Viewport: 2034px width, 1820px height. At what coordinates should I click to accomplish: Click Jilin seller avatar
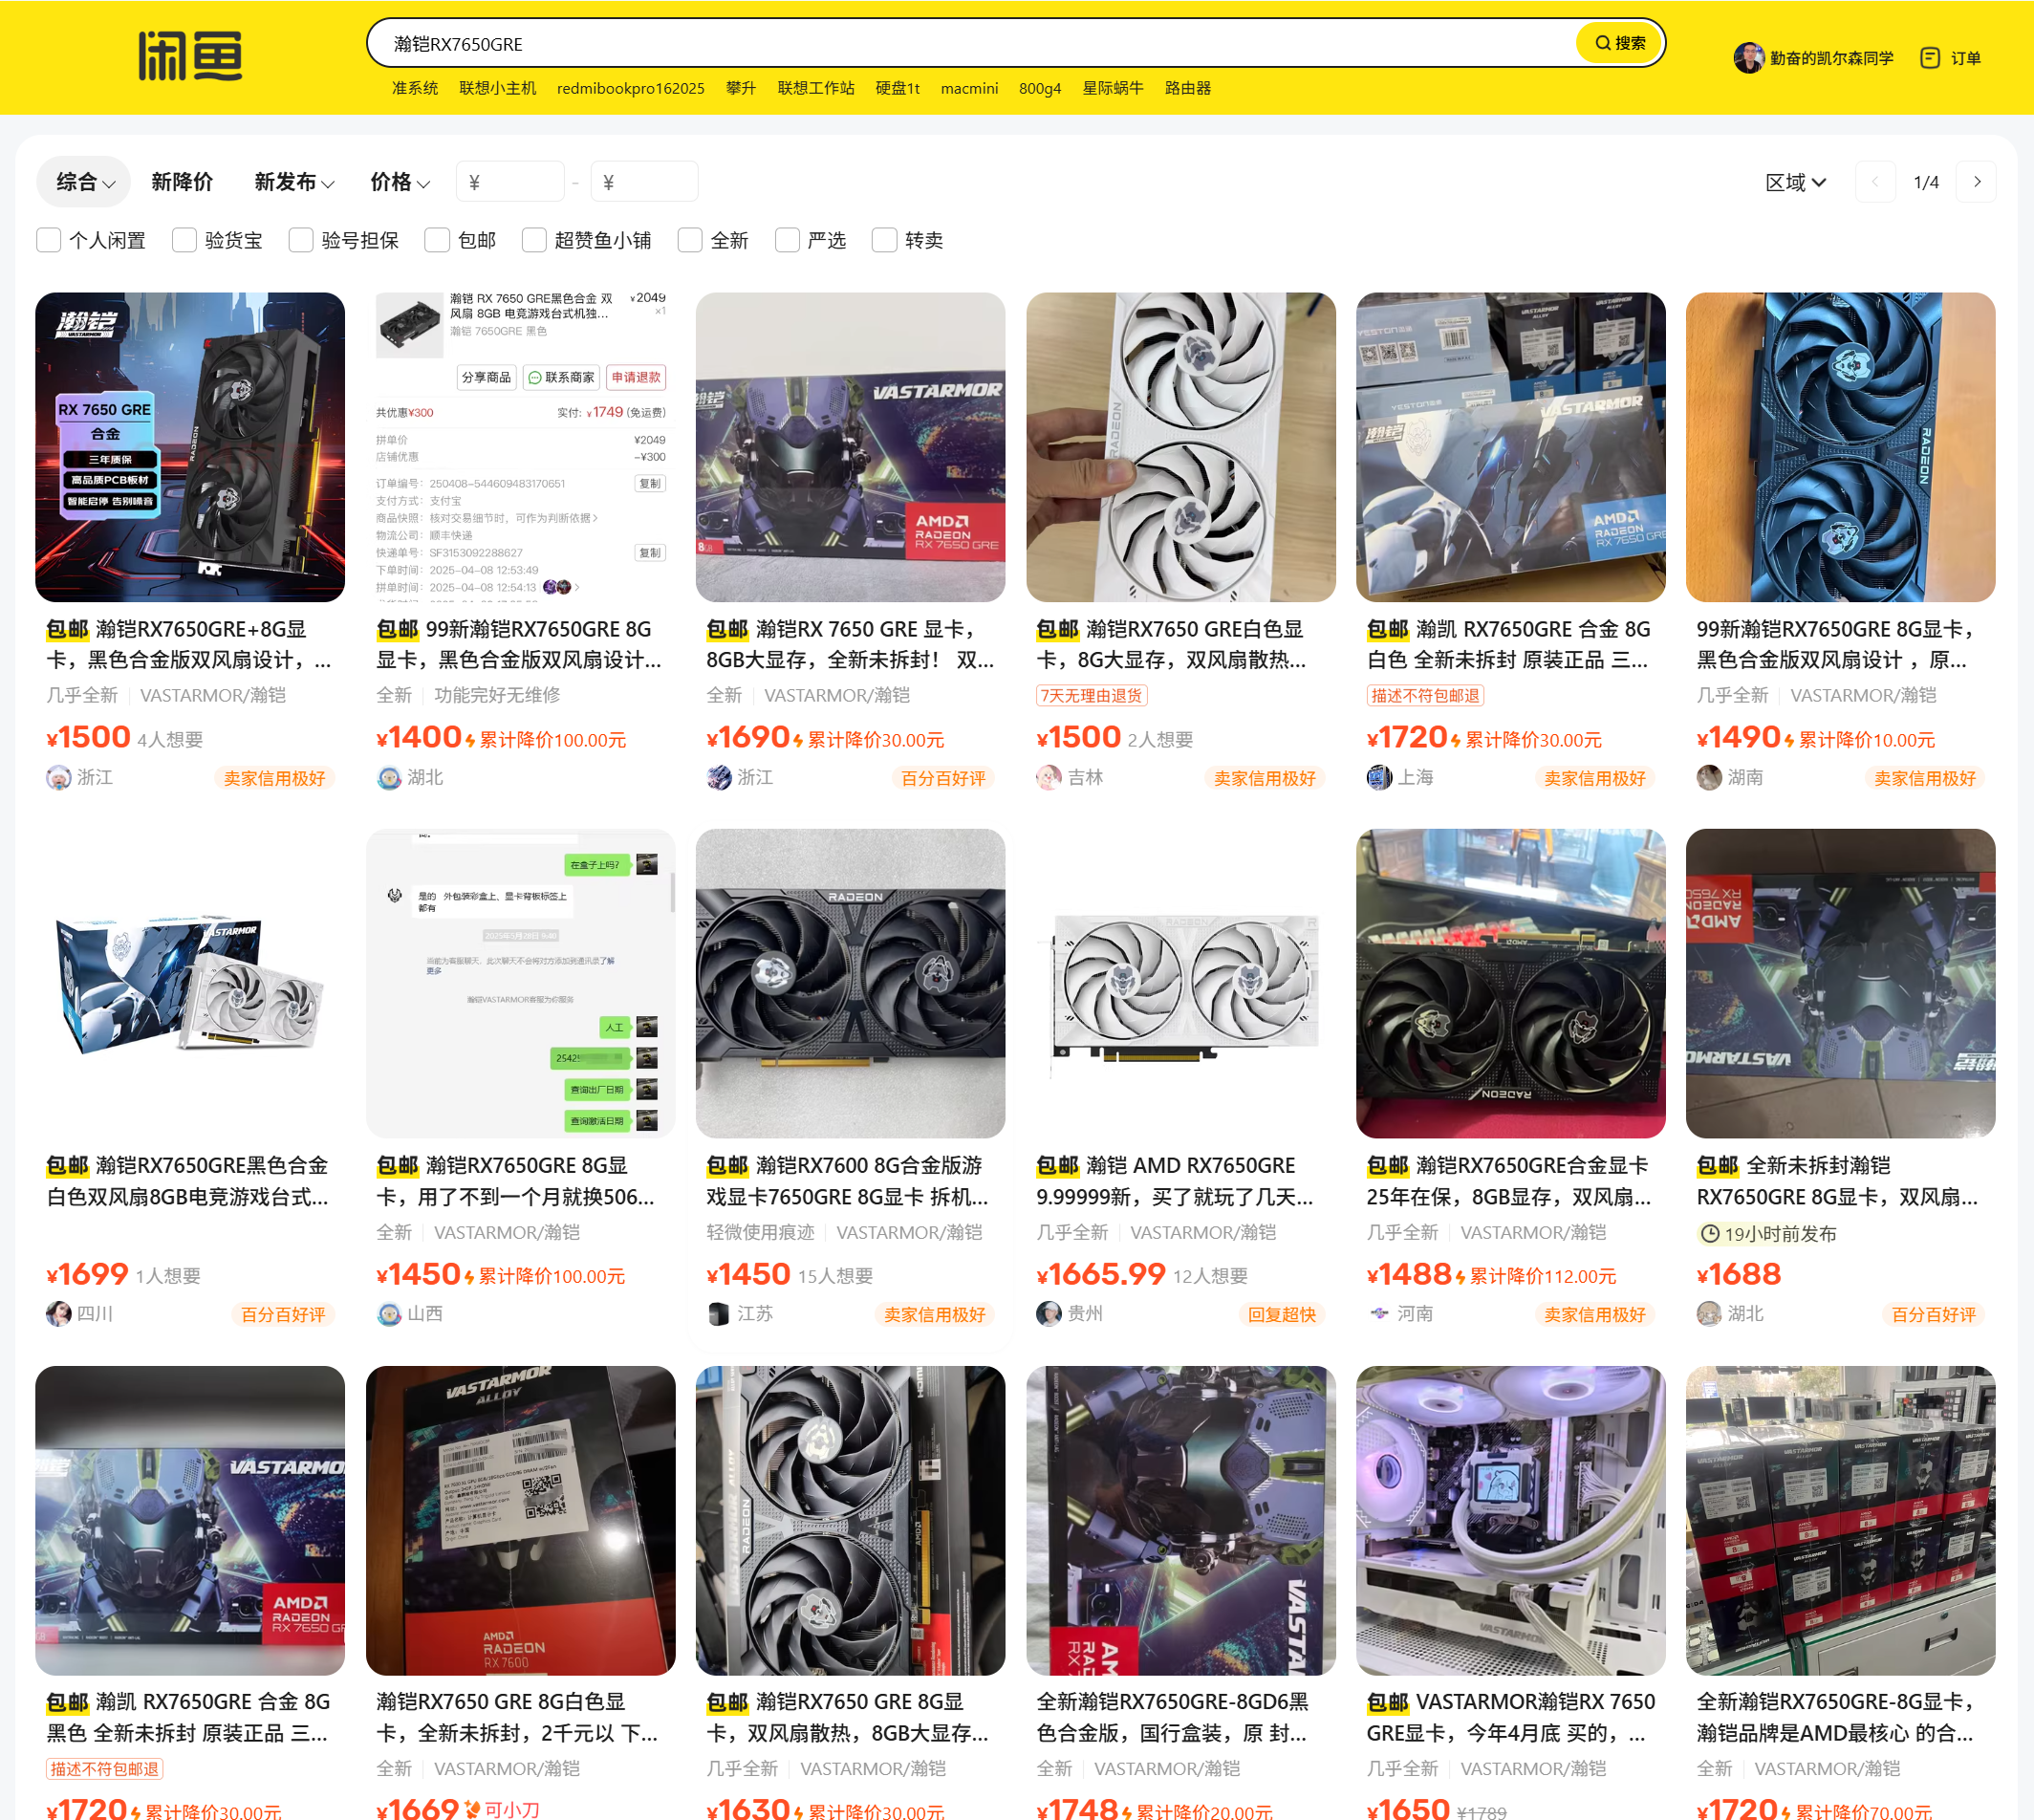pyautogui.click(x=1048, y=778)
